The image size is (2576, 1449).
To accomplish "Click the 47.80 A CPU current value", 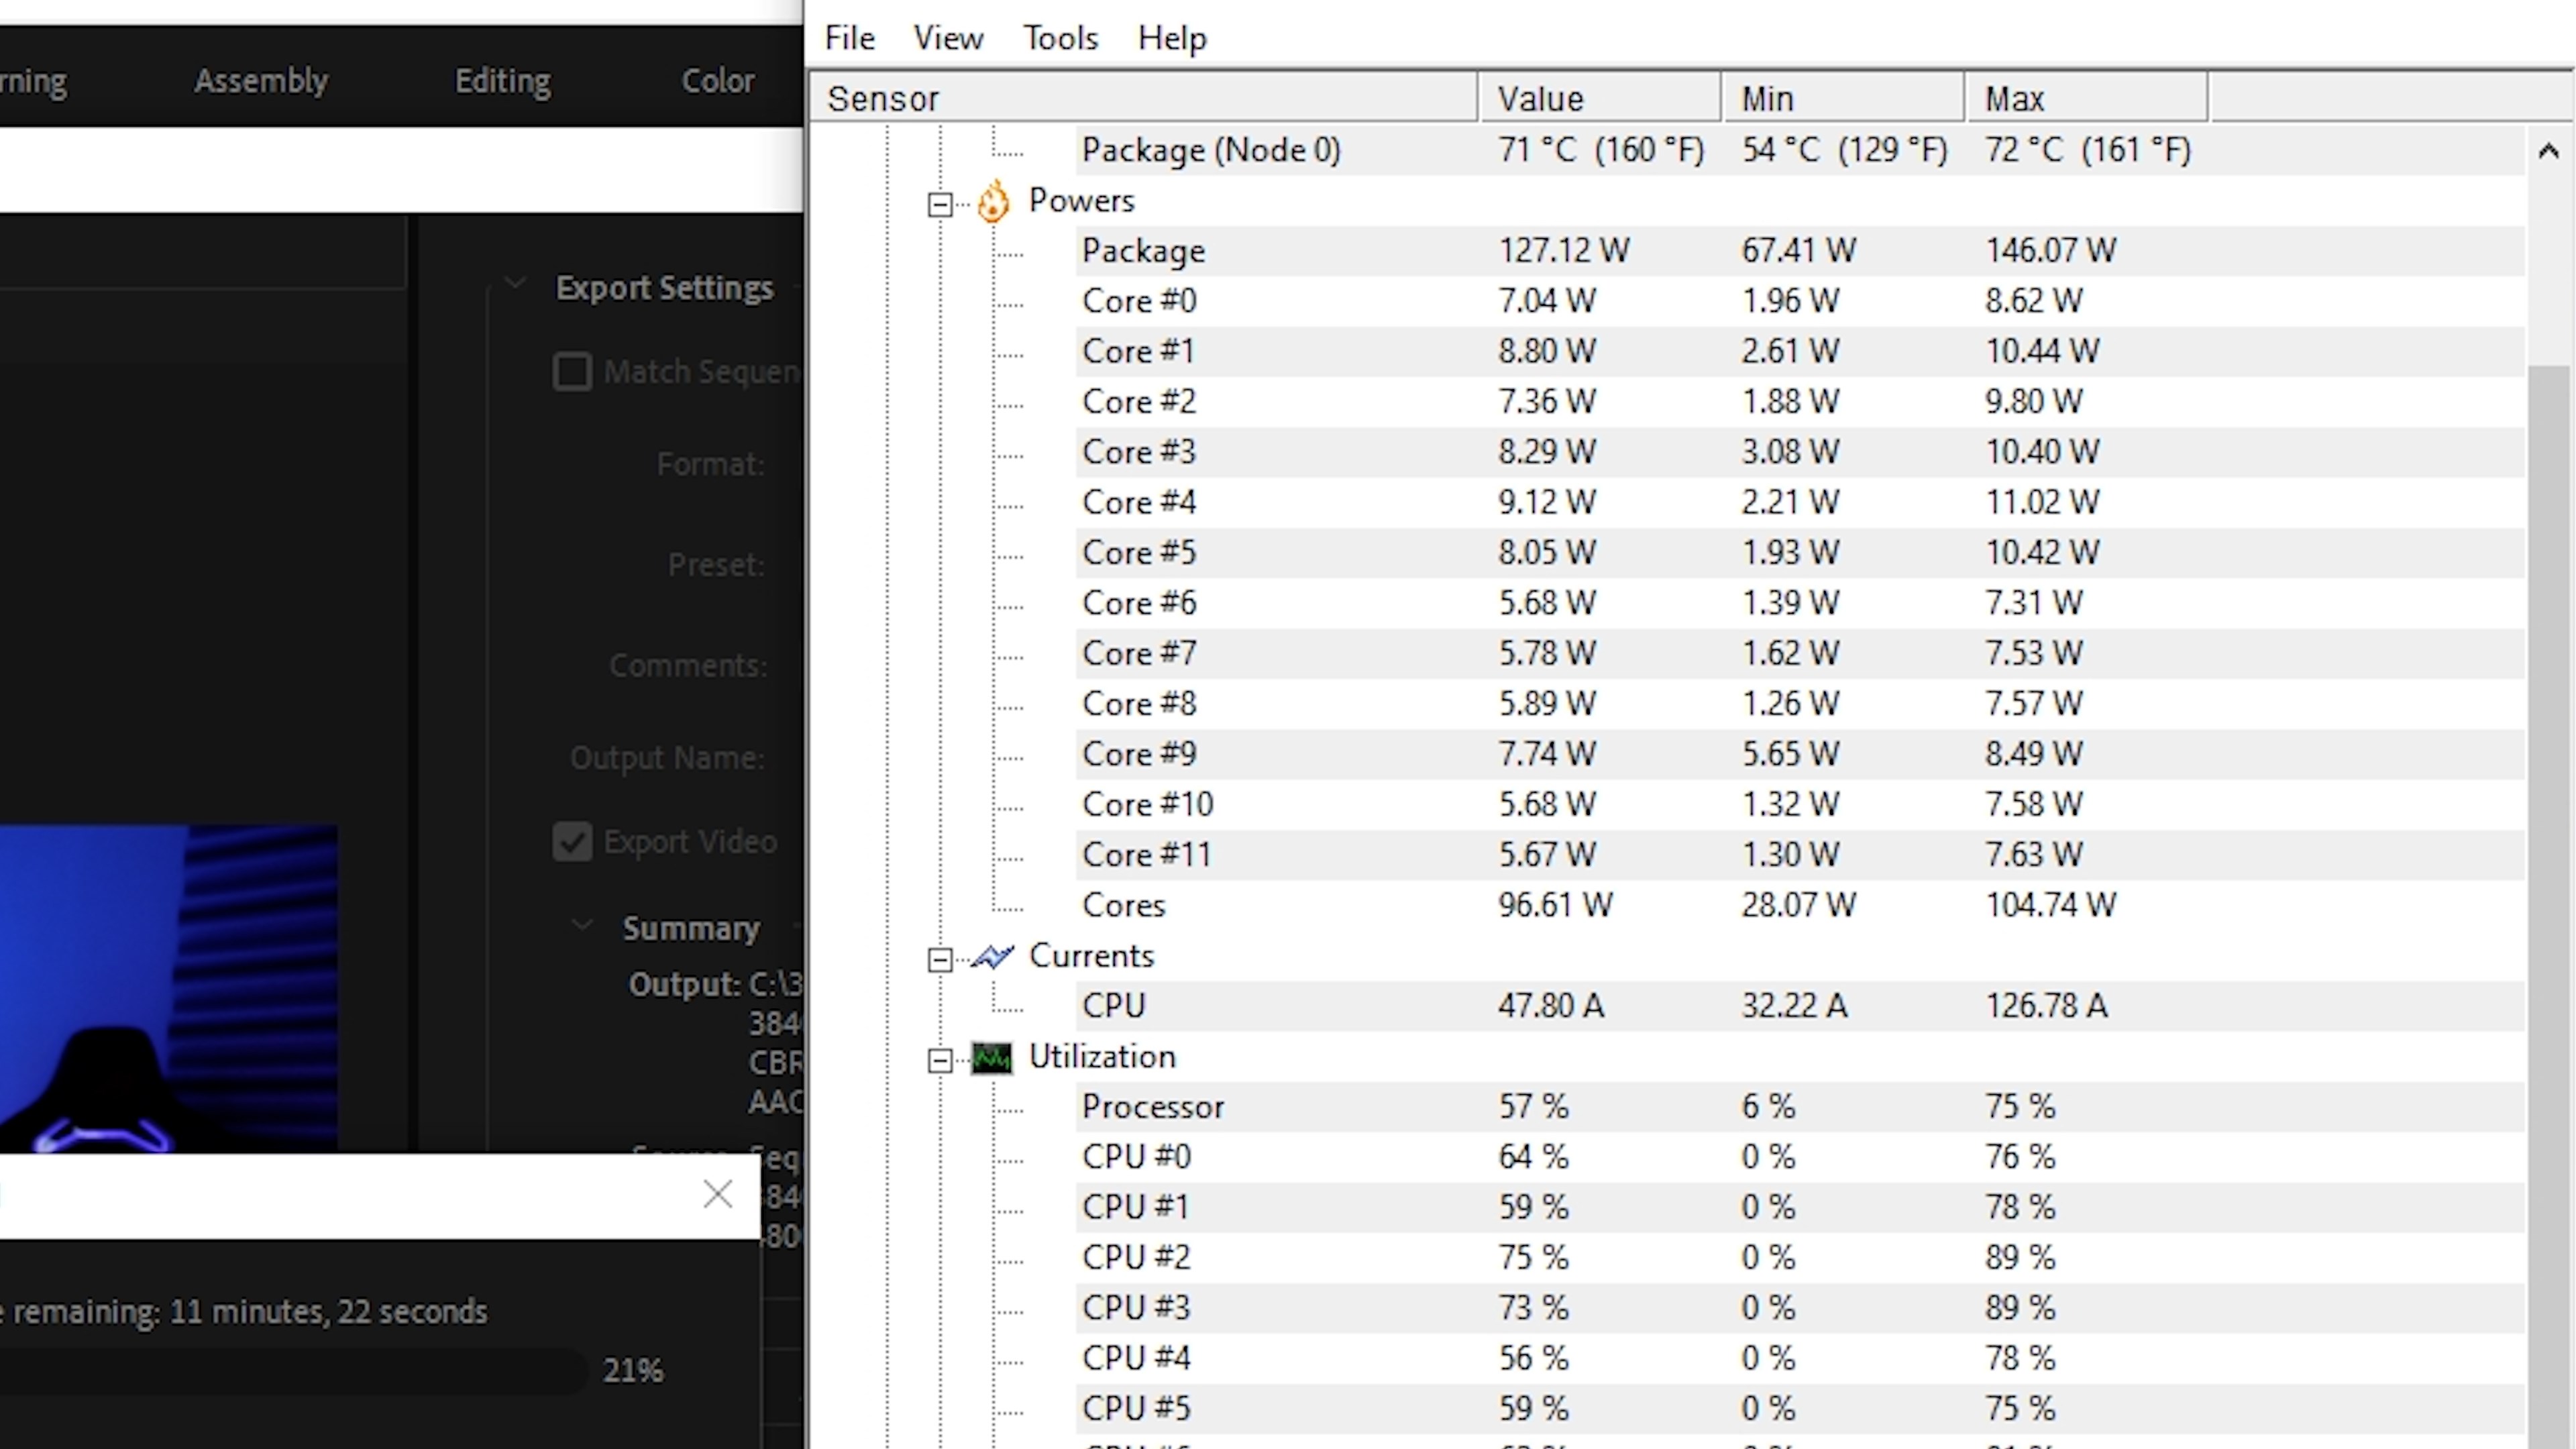I will coord(1550,1005).
